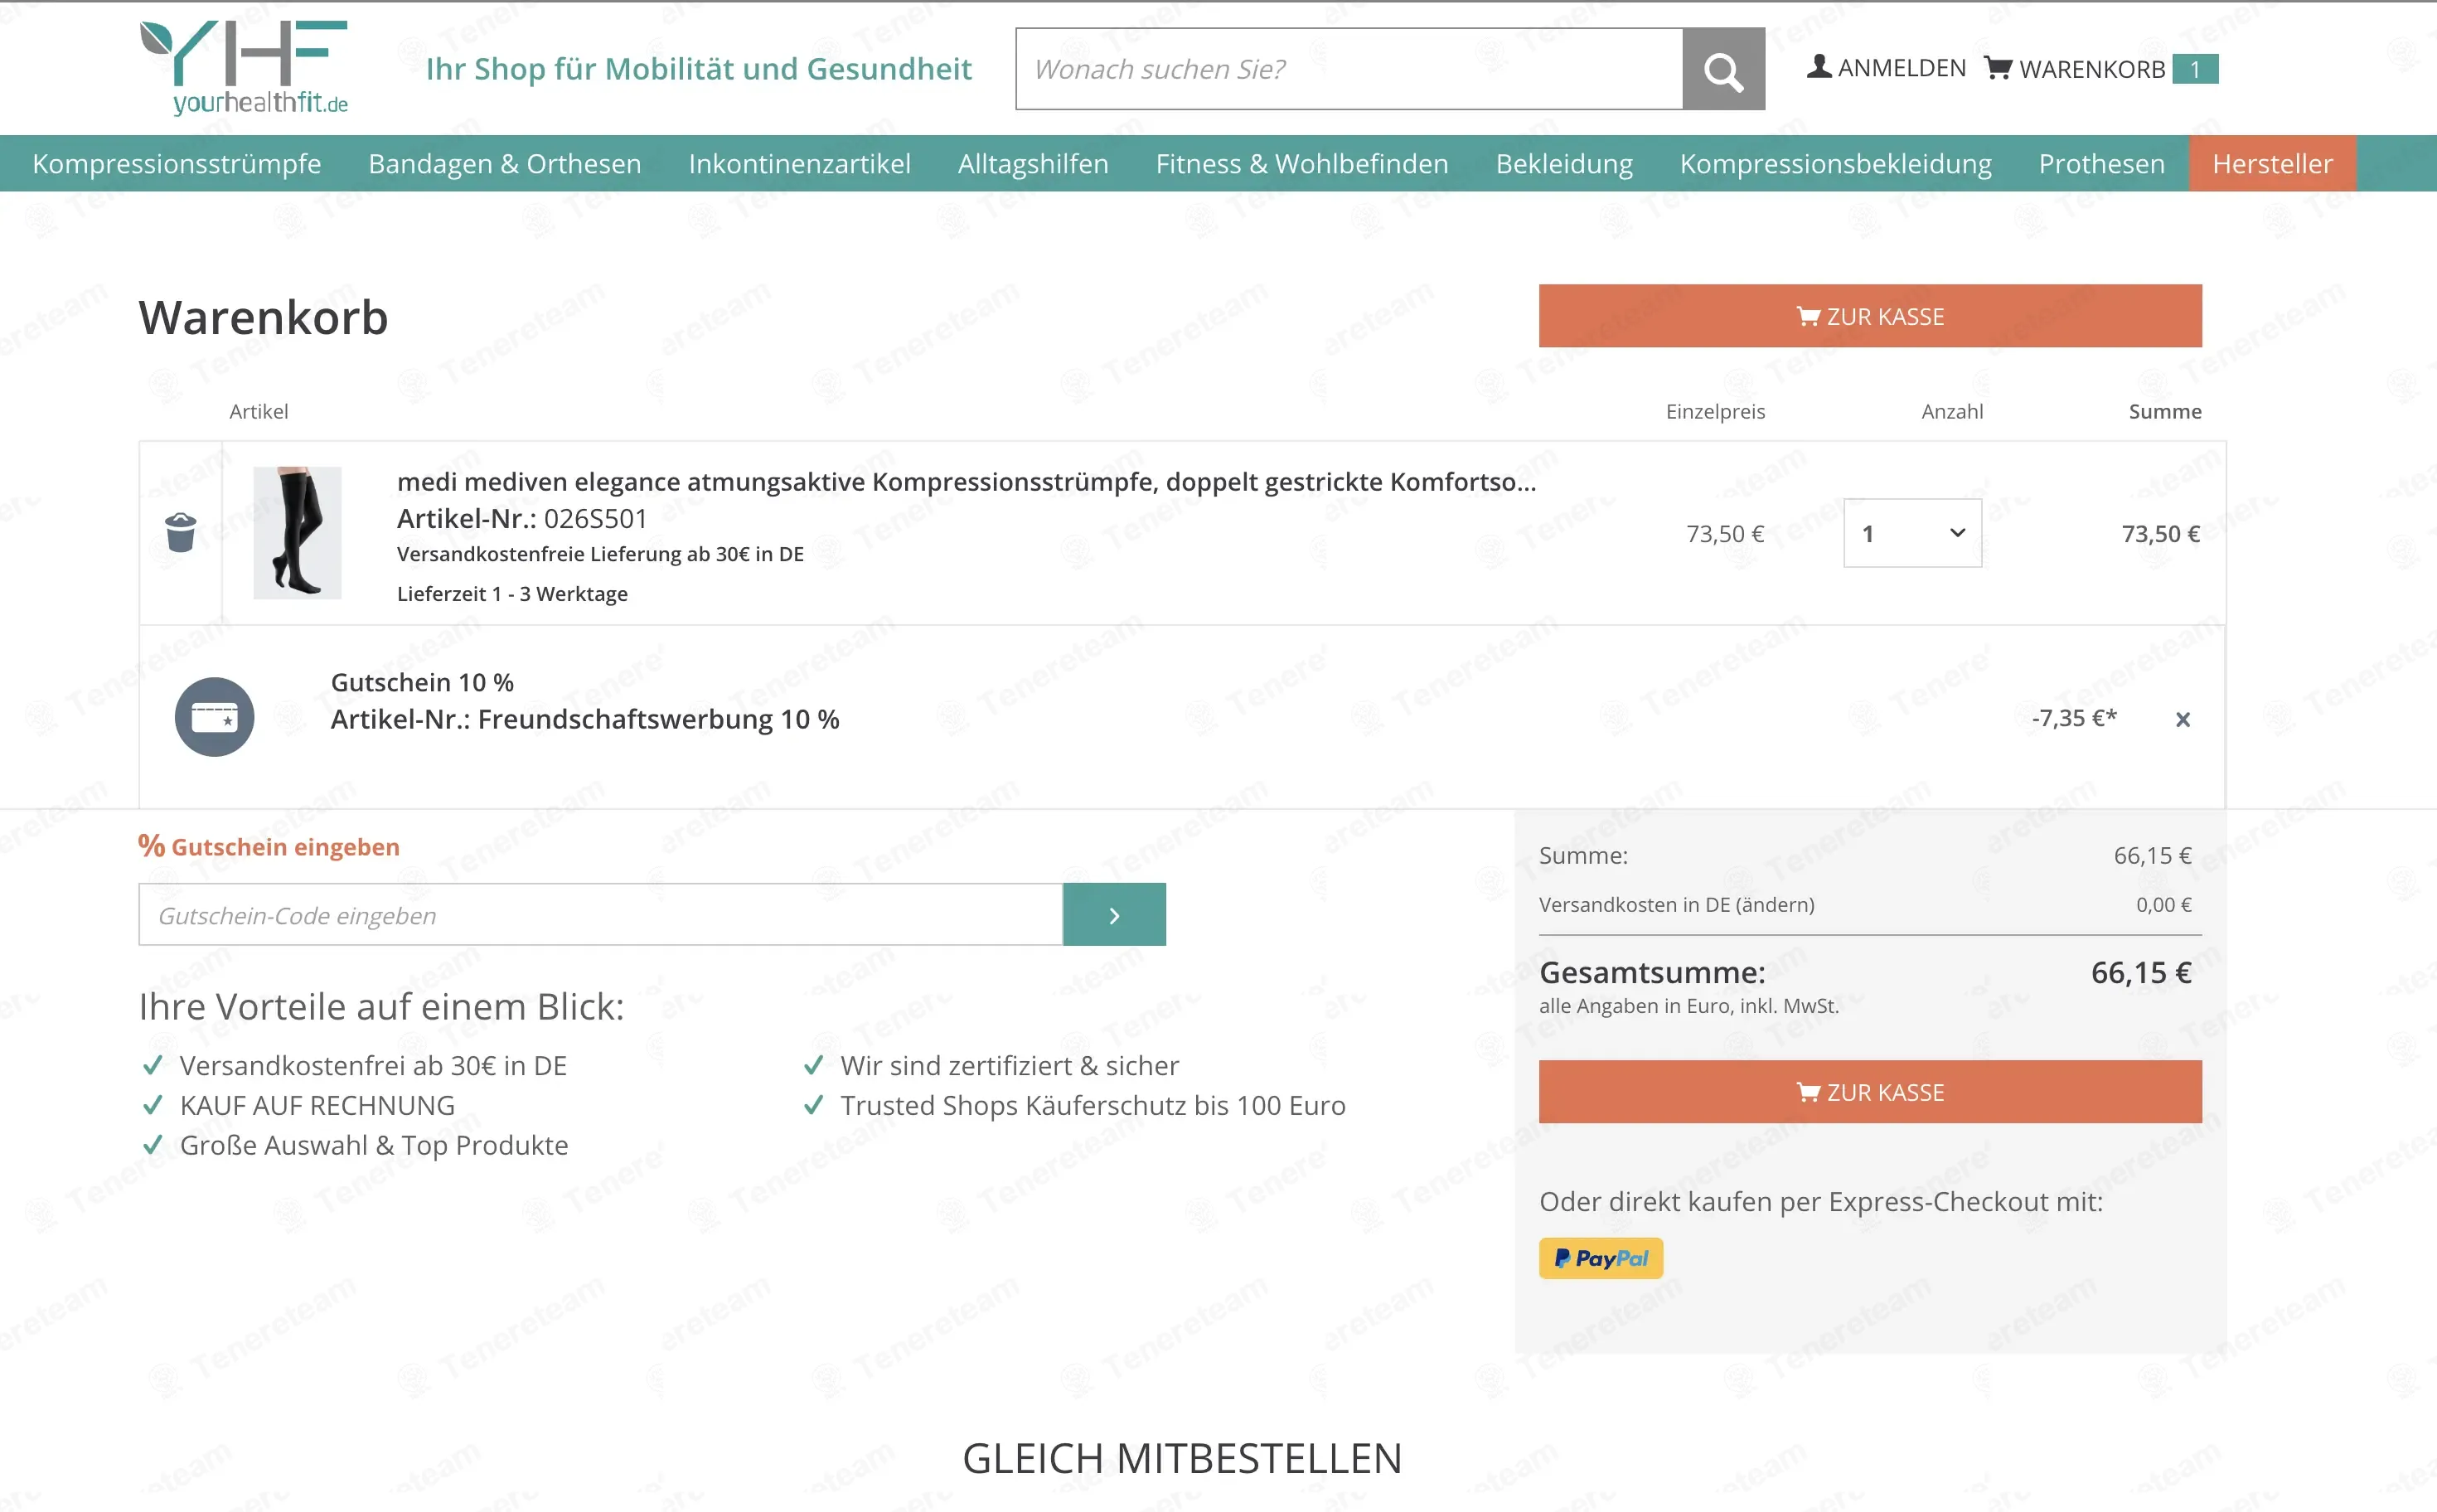
Task: Delete item with trash can icon
Action: [181, 533]
